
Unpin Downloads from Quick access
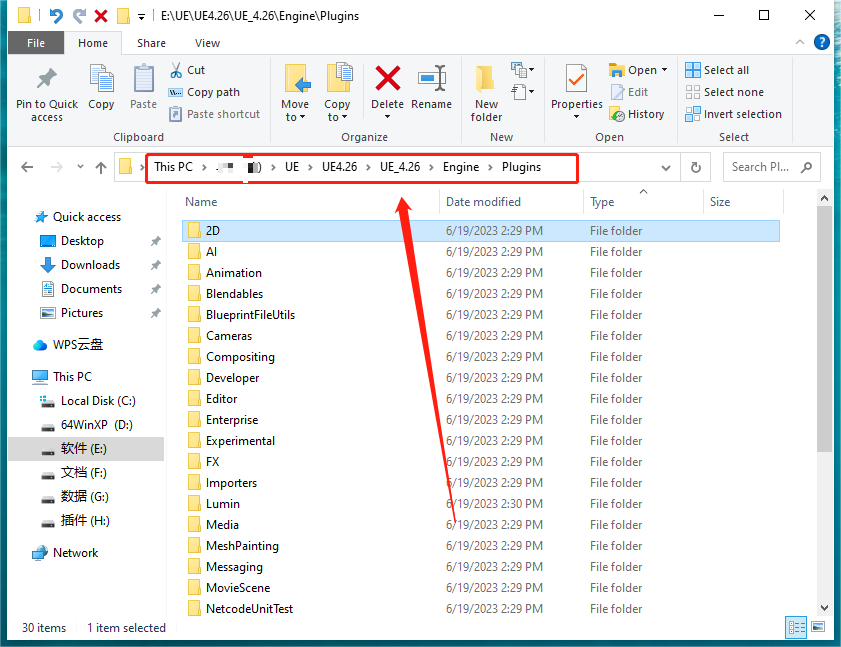click(156, 265)
